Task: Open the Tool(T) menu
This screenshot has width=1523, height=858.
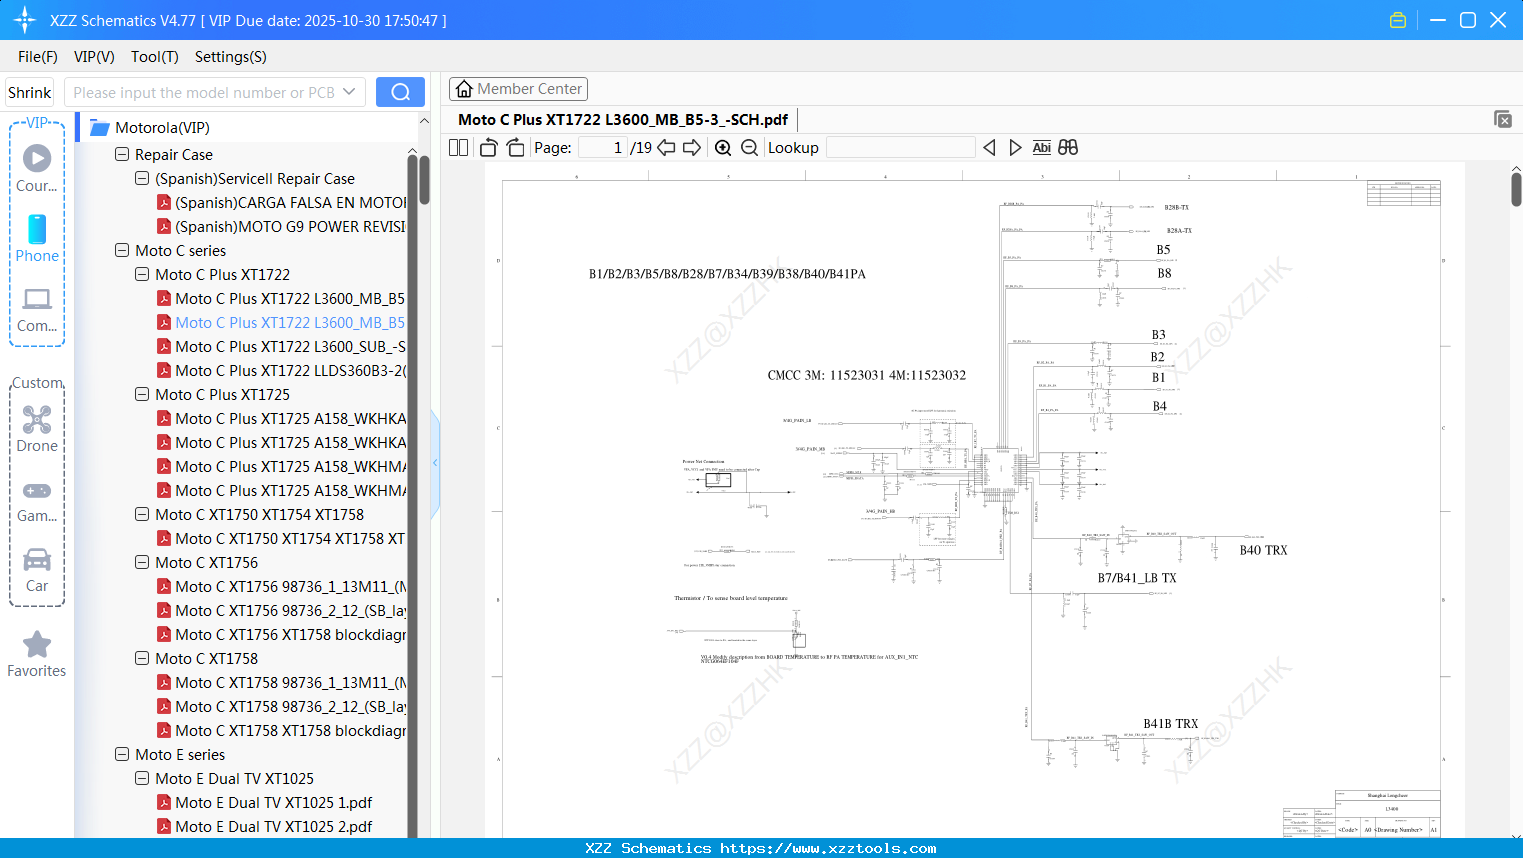Action: pos(155,57)
